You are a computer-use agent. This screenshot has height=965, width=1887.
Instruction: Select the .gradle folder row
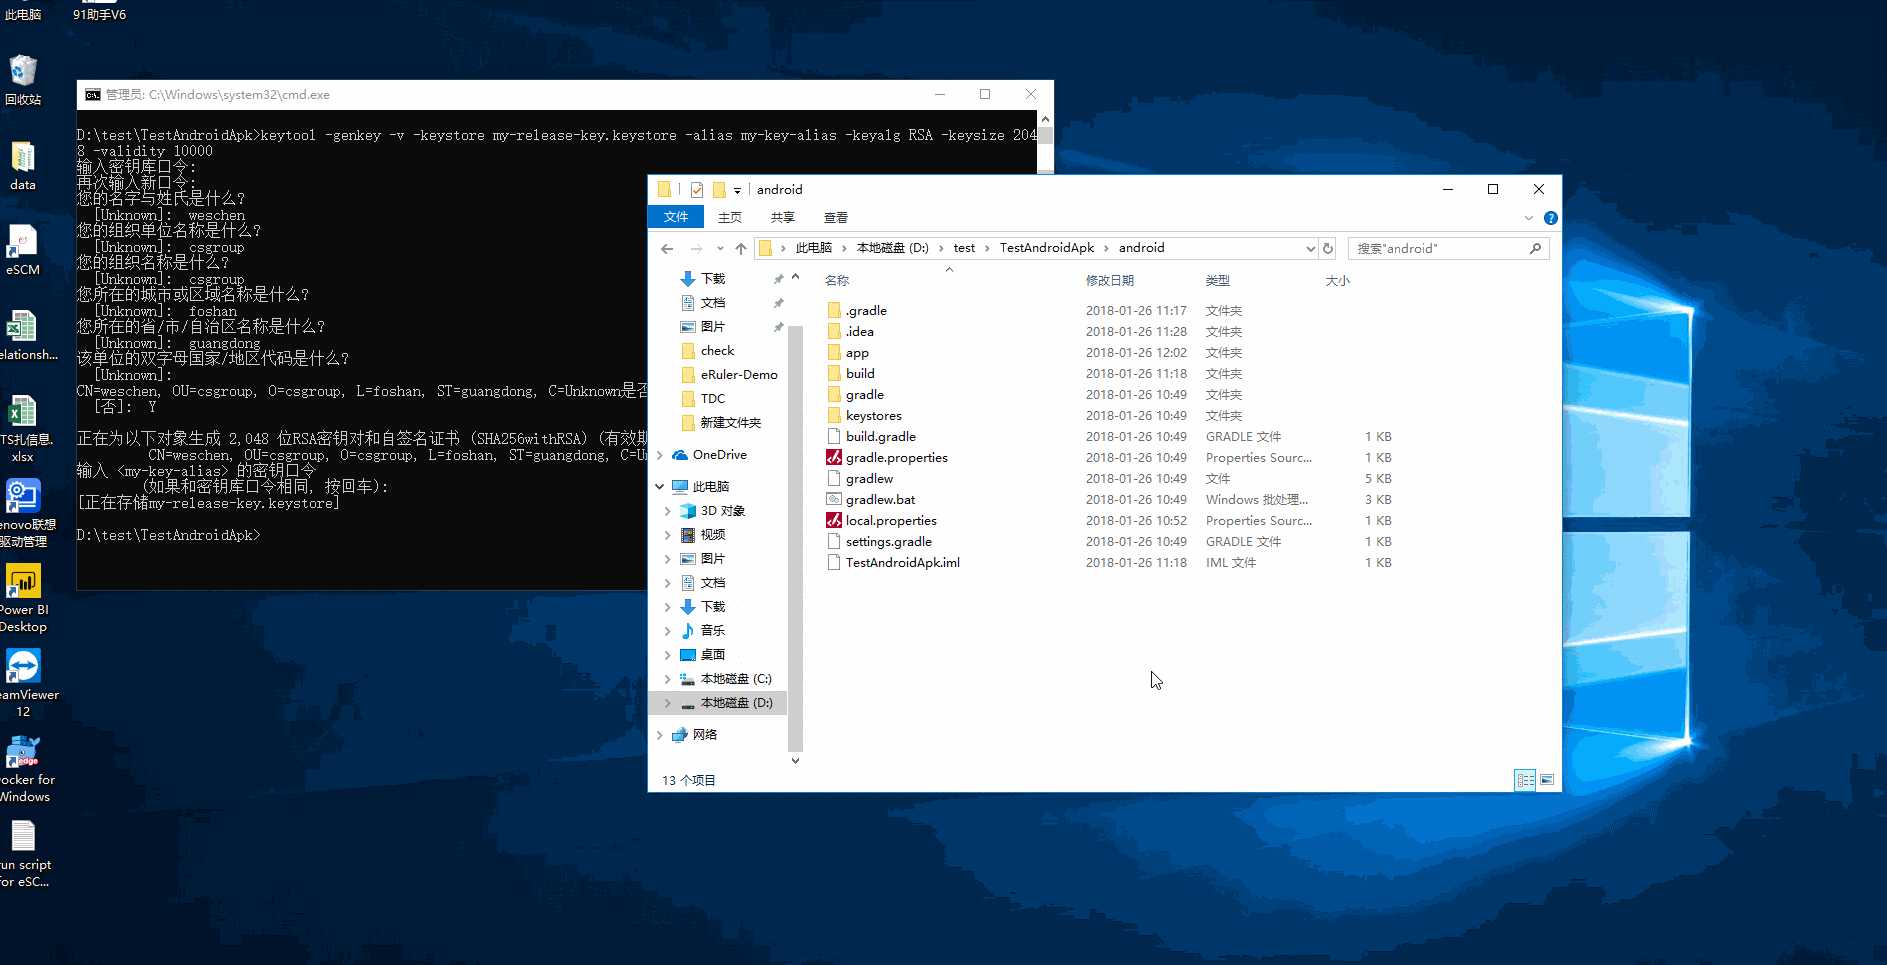pos(1110,310)
